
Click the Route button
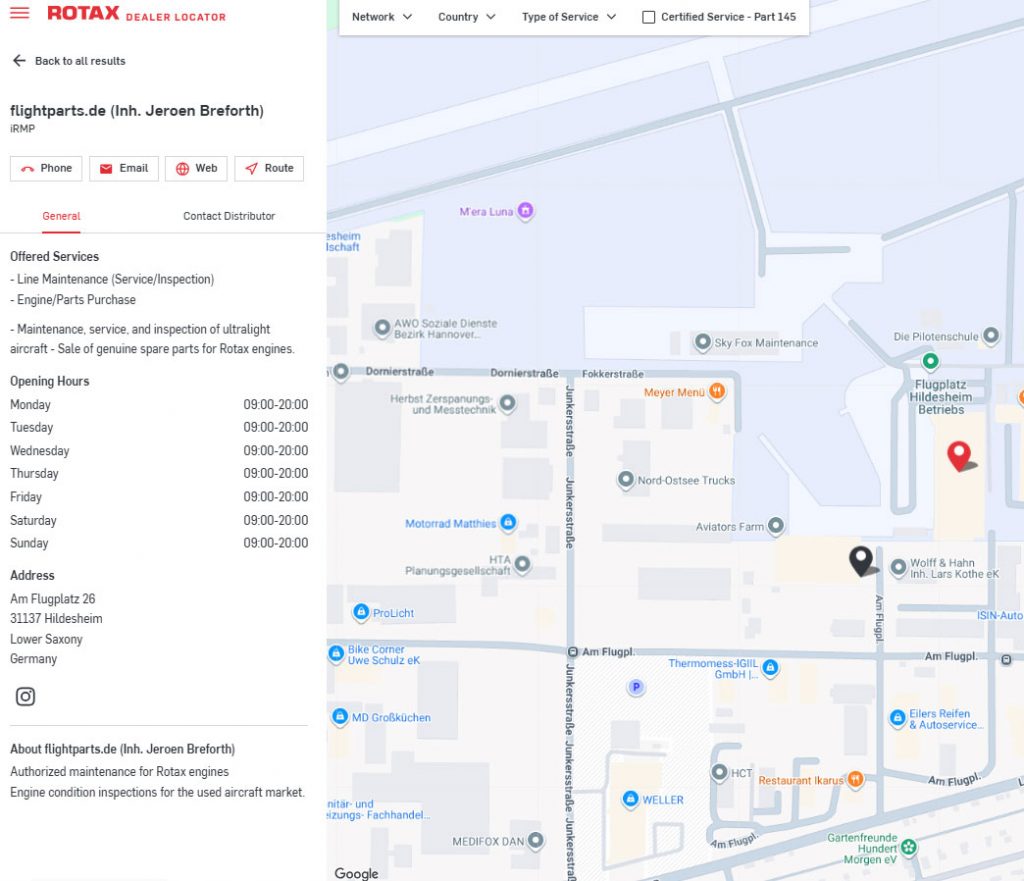click(x=269, y=168)
